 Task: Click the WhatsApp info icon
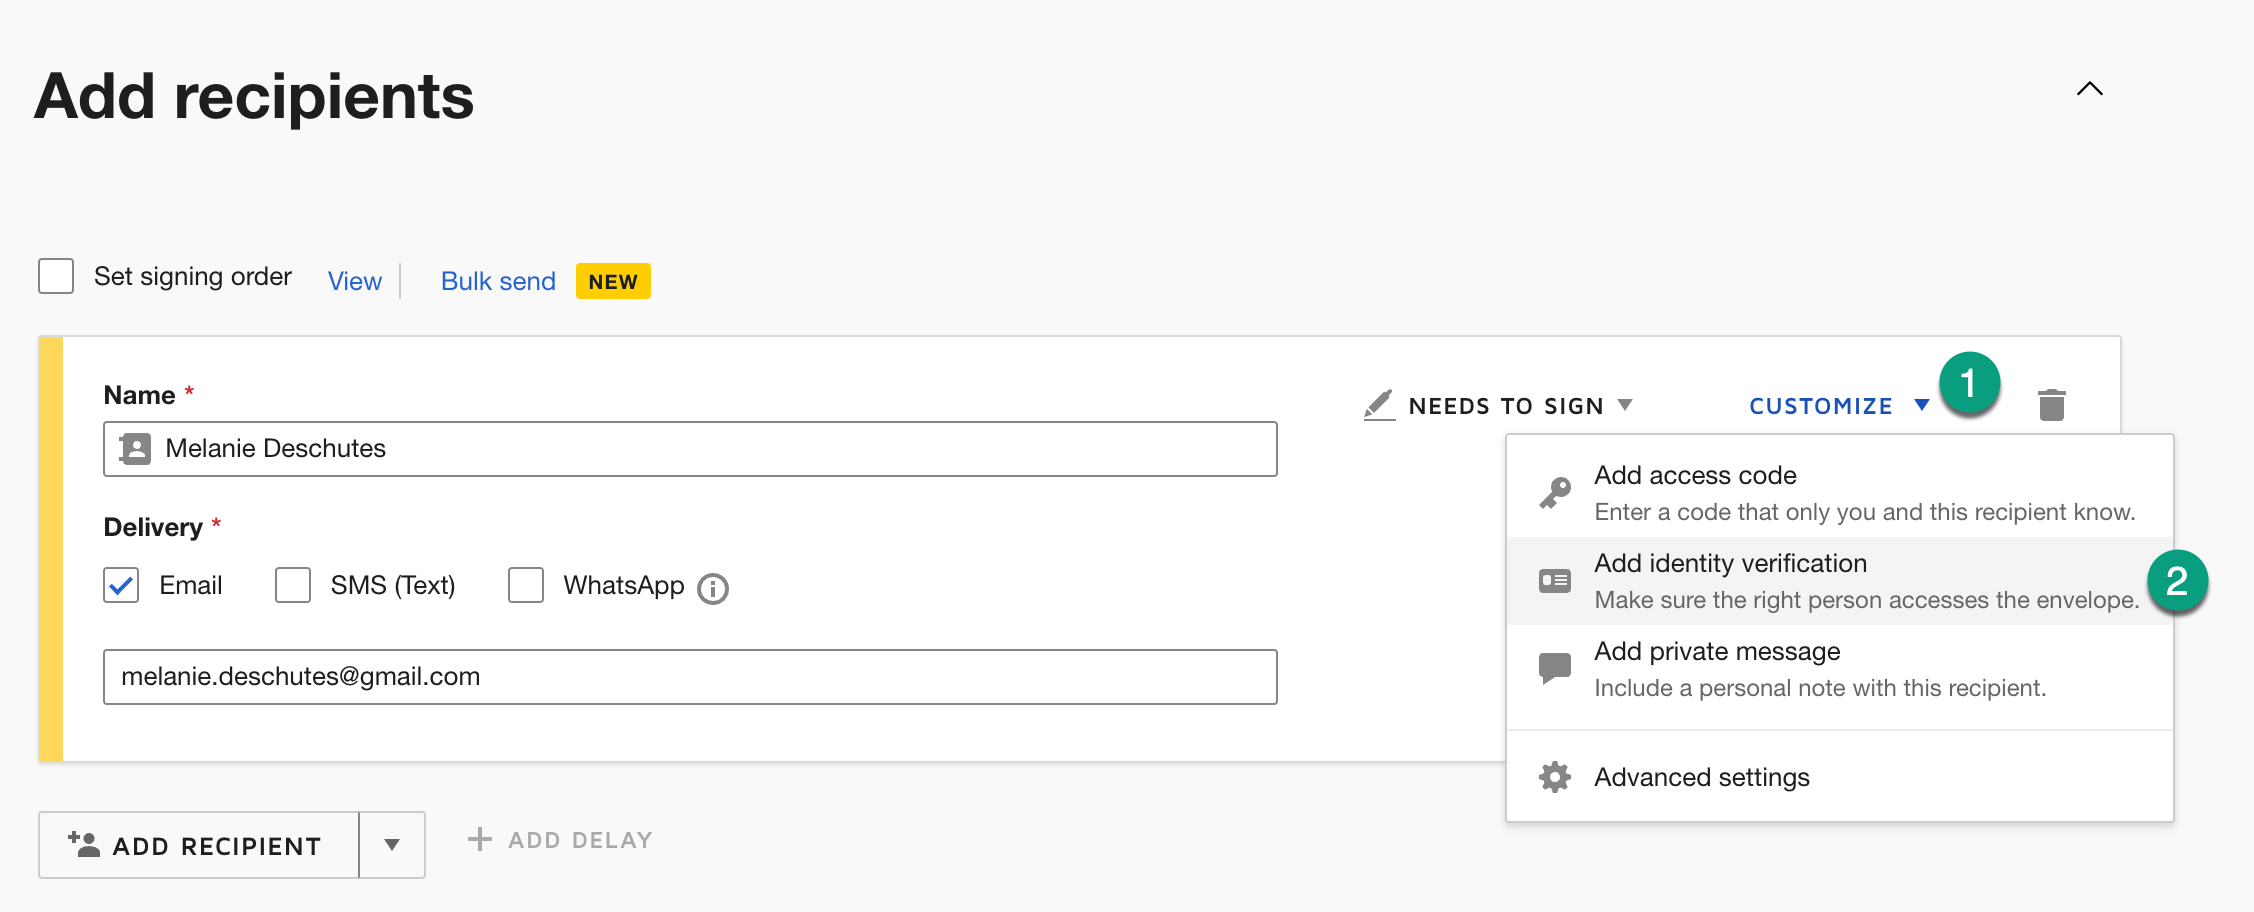click(x=713, y=589)
